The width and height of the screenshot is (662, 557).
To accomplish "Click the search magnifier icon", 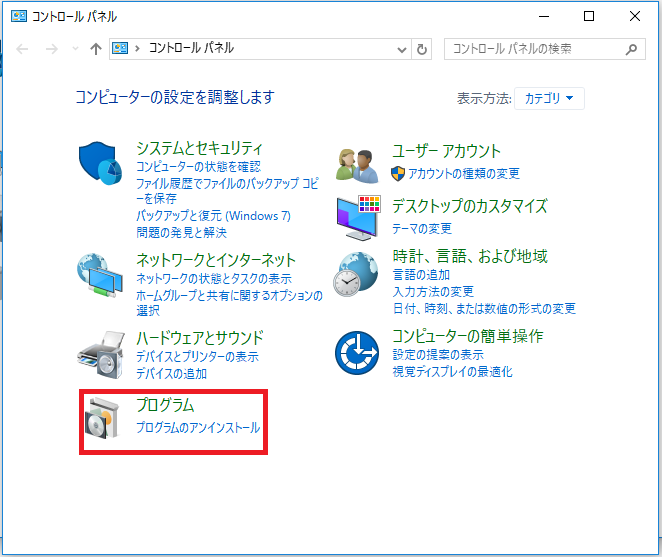I will pos(631,49).
